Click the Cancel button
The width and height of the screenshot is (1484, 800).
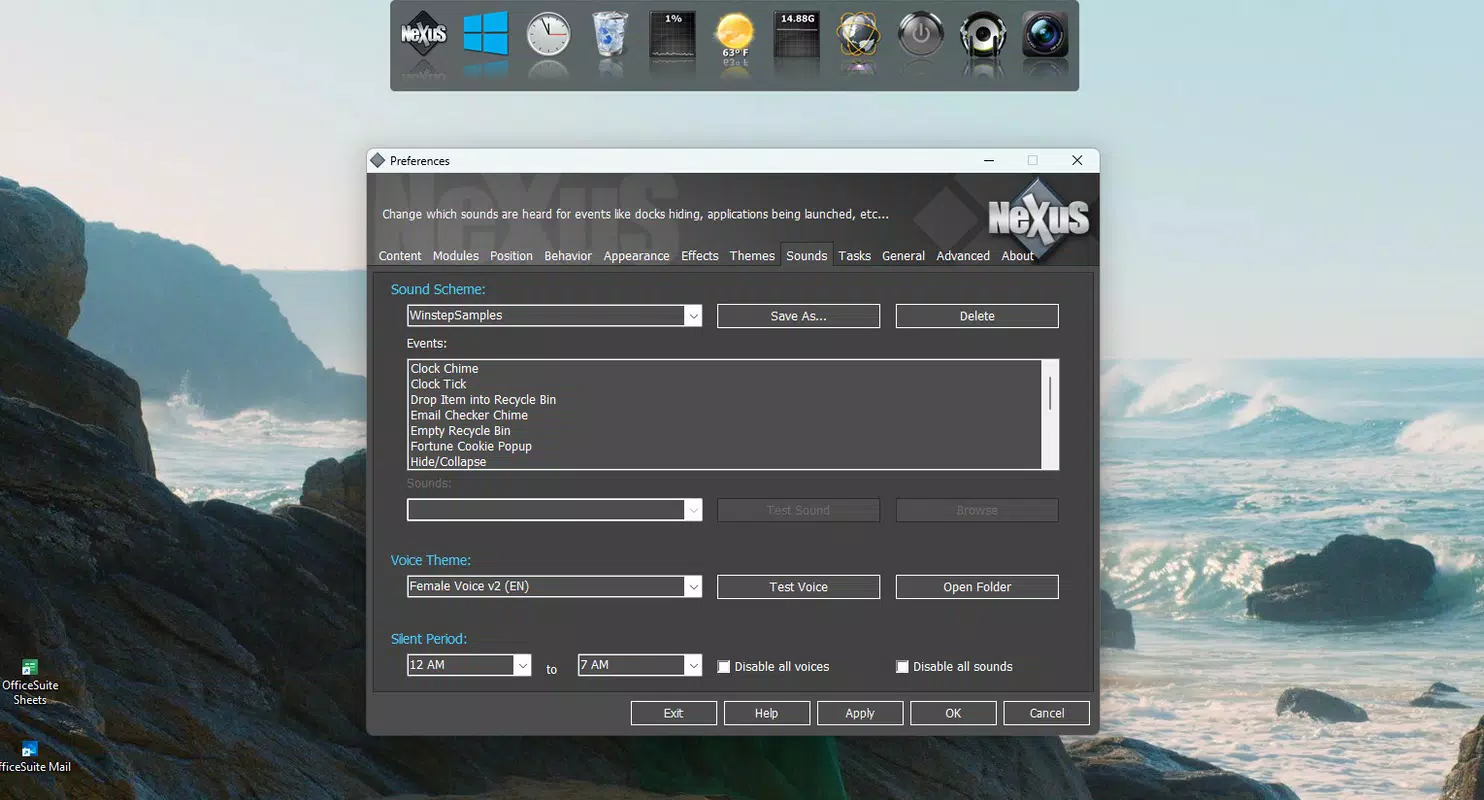coord(1047,713)
